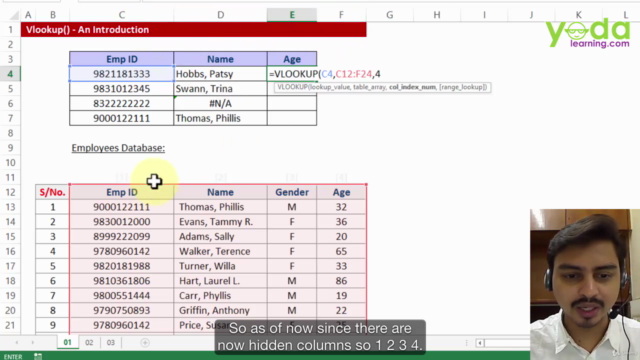Click the Swann, Trina name cell
The height and width of the screenshot is (360, 640).
220,89
